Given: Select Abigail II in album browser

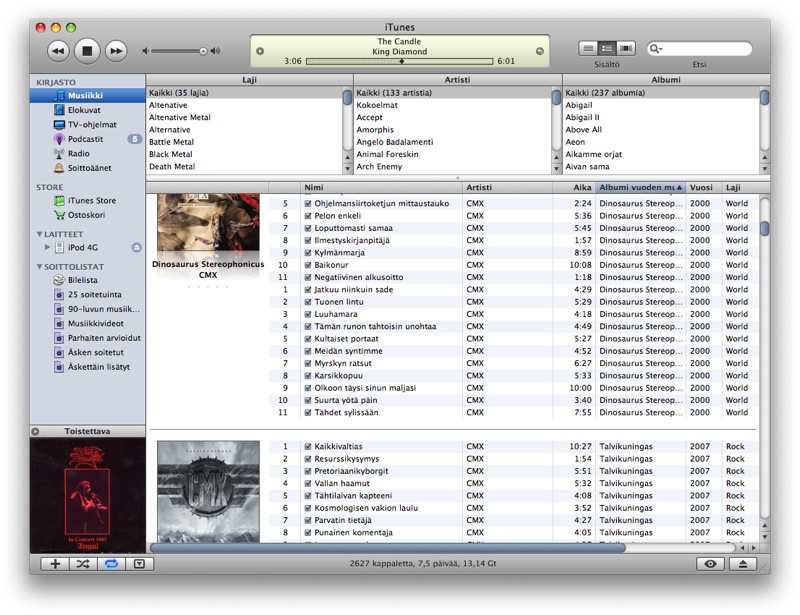Looking at the screenshot, I should 661,117.
